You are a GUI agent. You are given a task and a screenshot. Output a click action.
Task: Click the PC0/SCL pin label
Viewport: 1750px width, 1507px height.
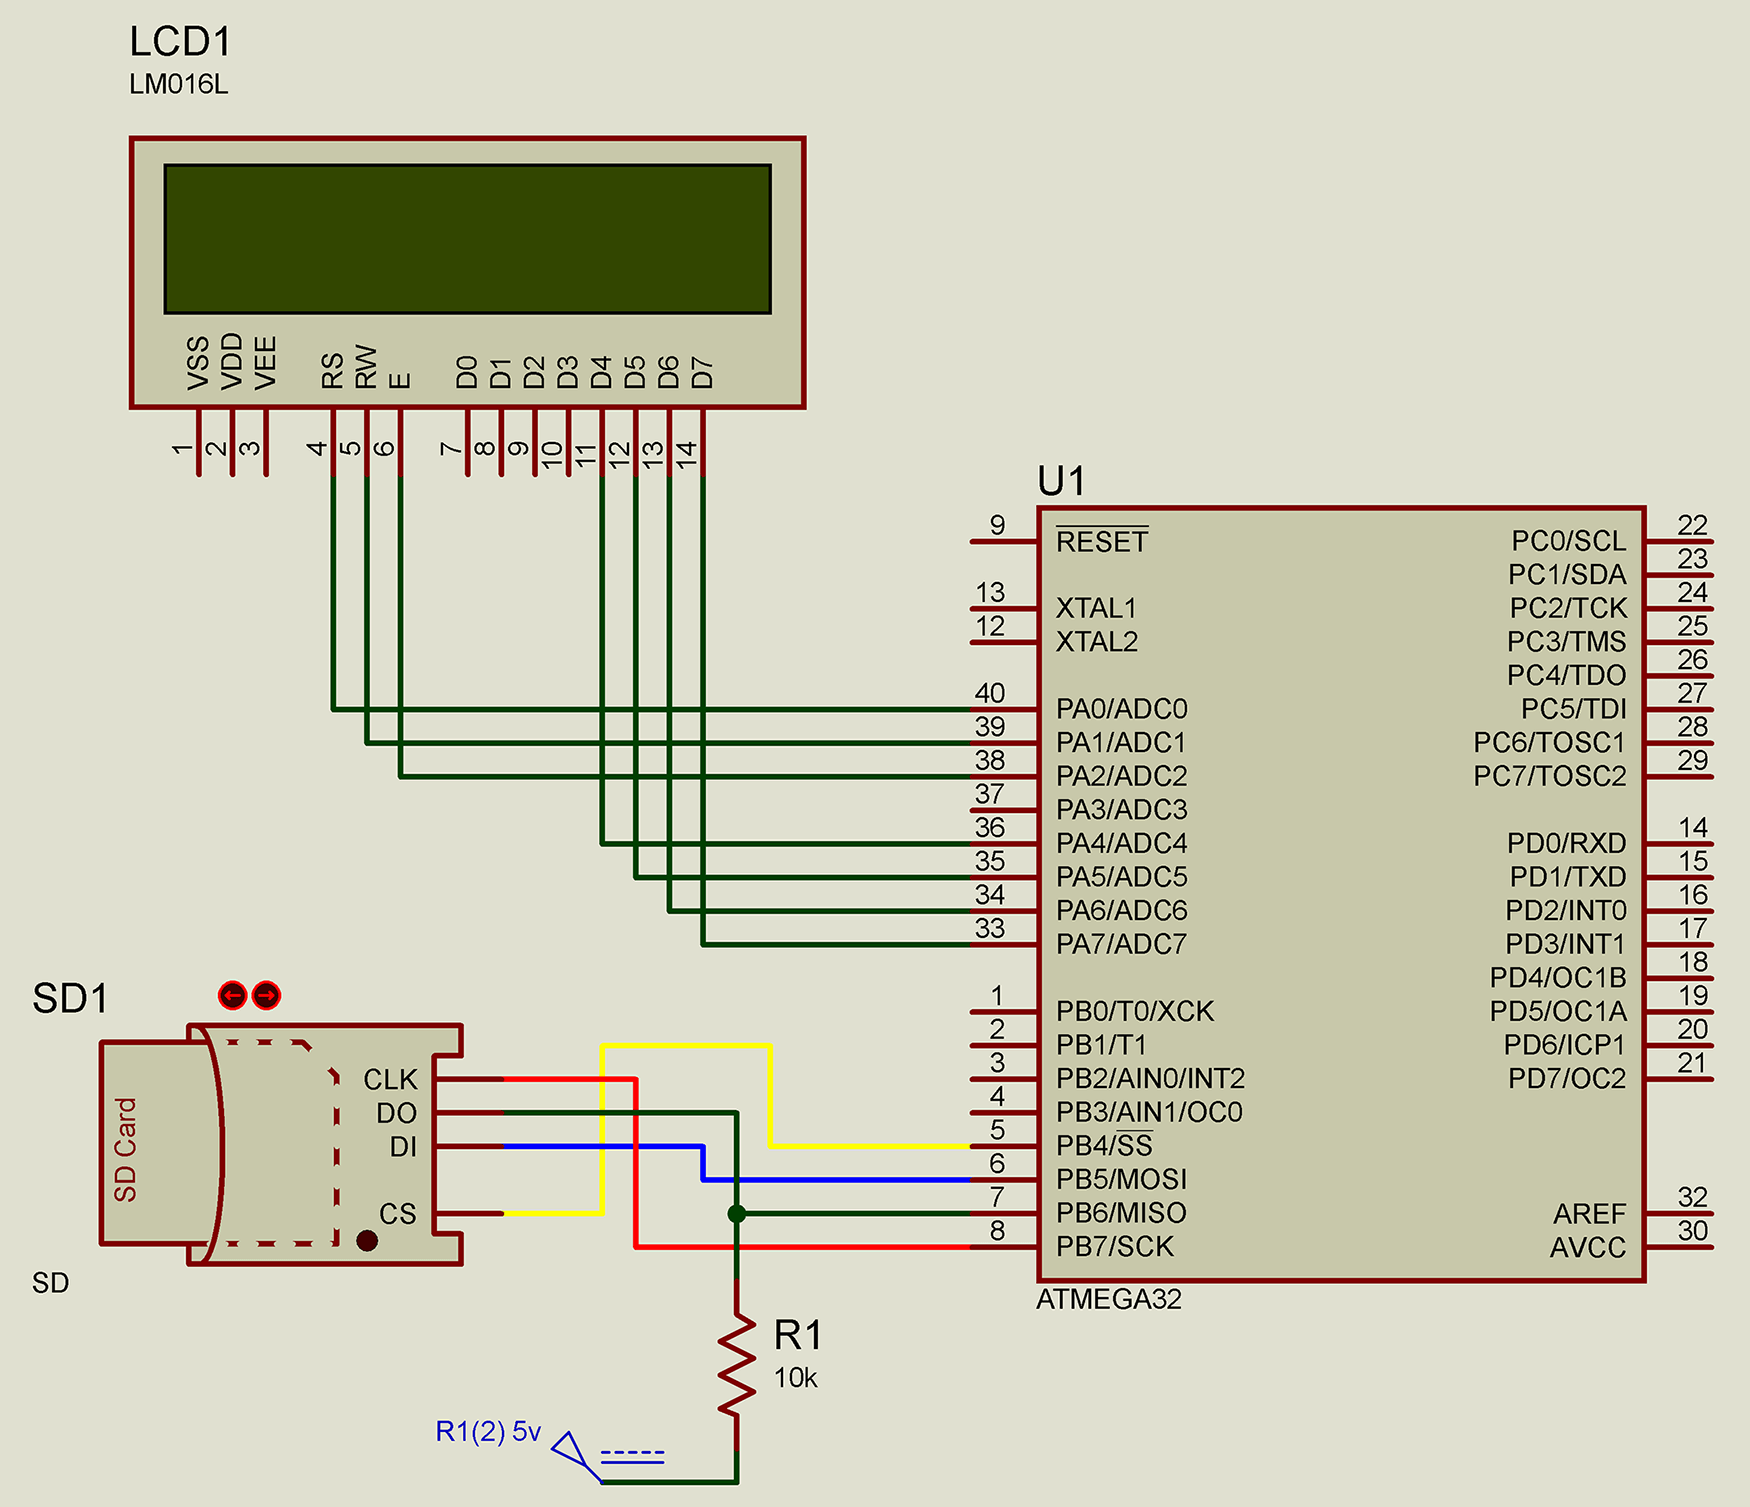point(1569,541)
